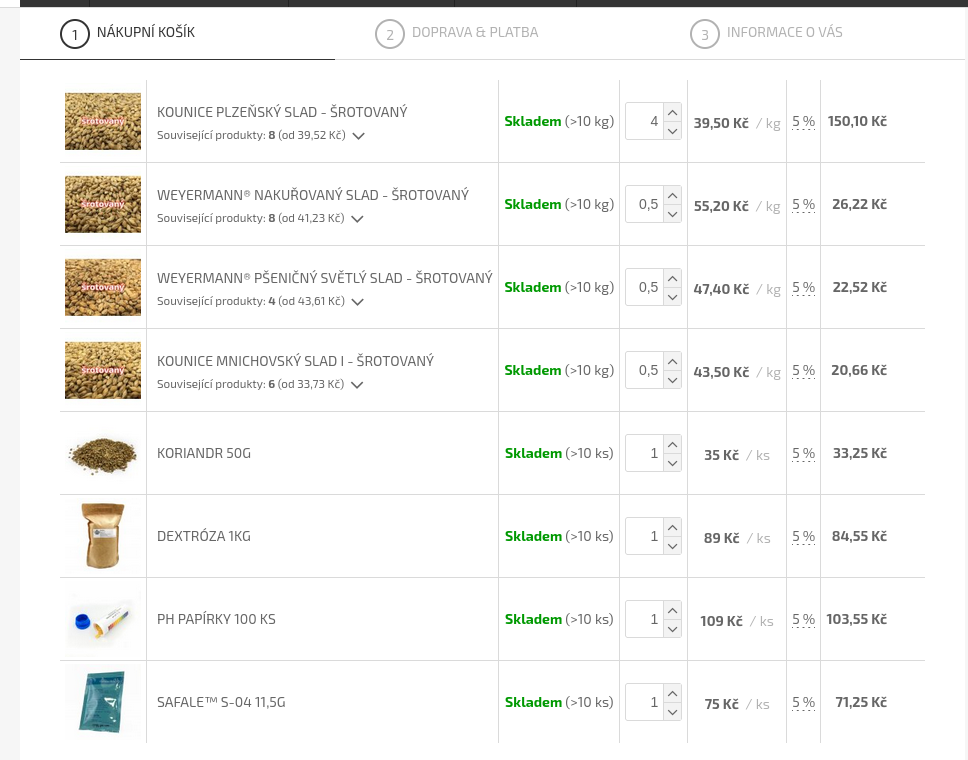Decrease quantity of Safale S-04 yeast
The height and width of the screenshot is (760, 968).
pyautogui.click(x=672, y=712)
